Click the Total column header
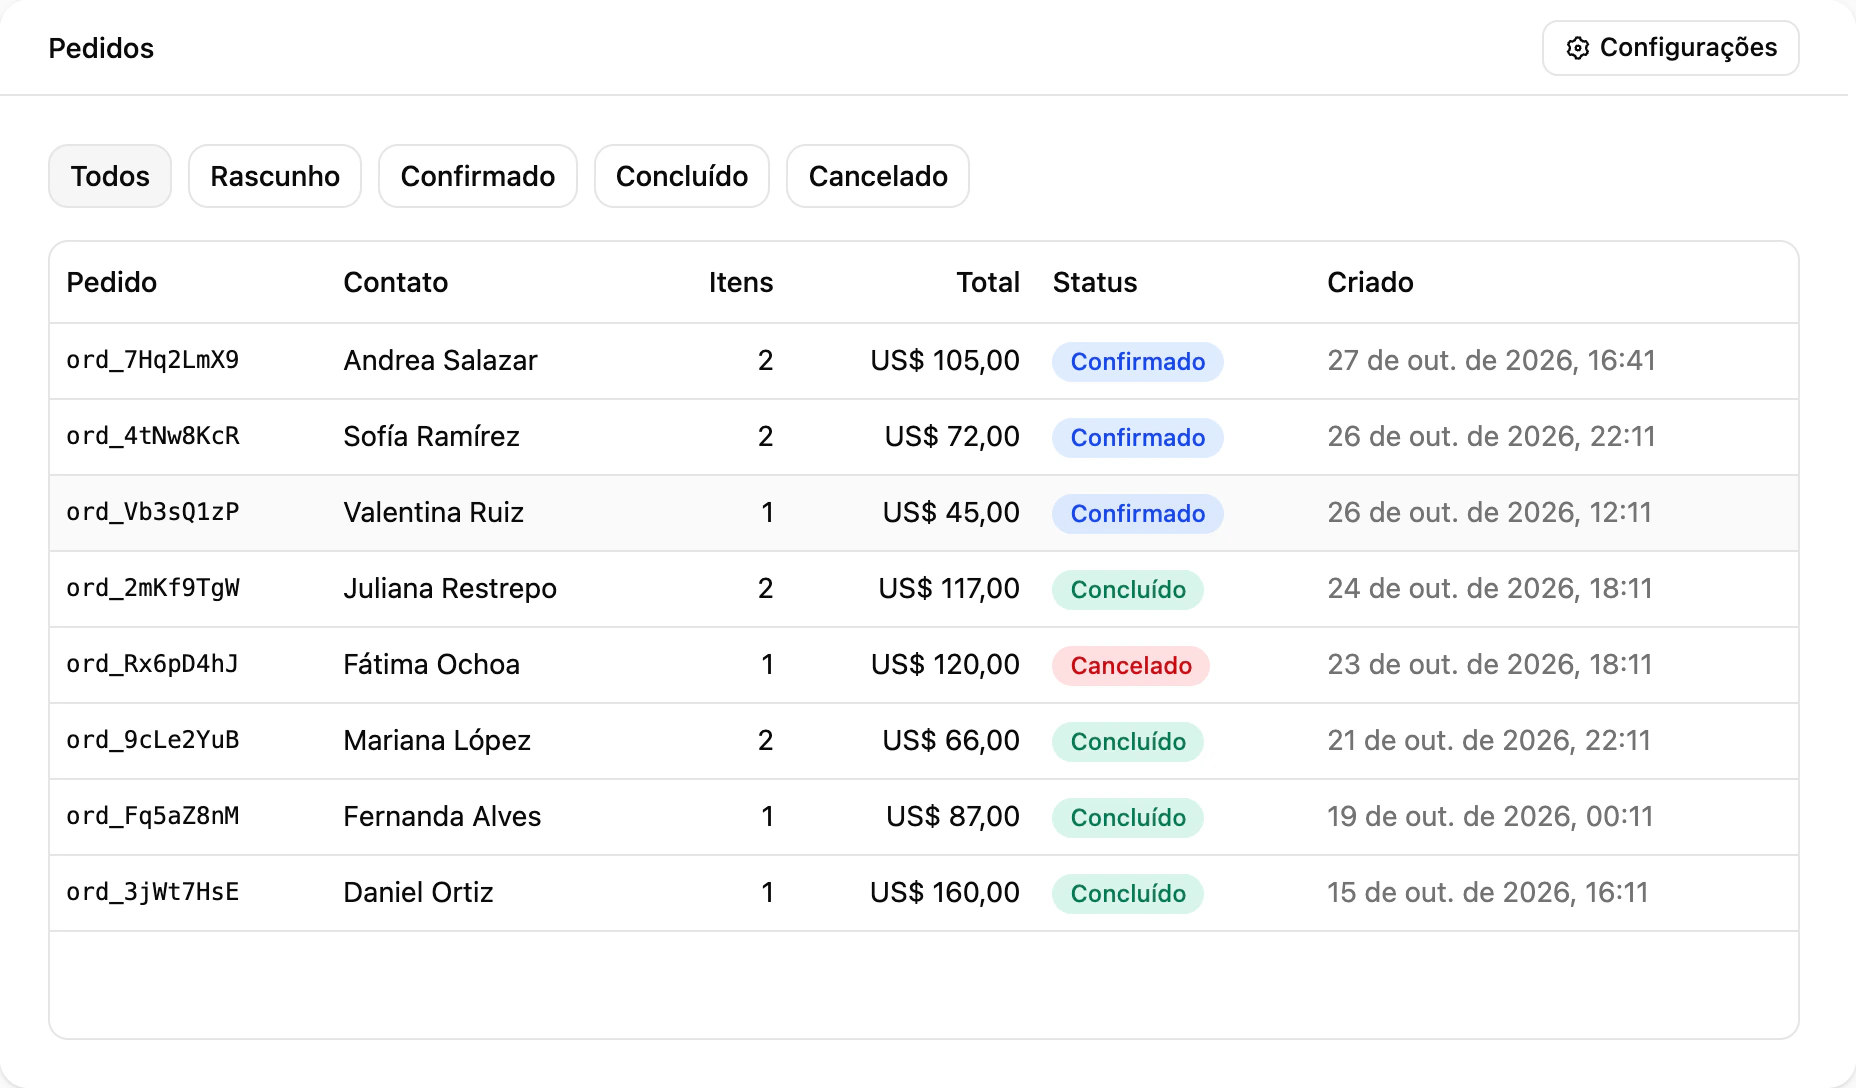The width and height of the screenshot is (1856, 1088). point(988,282)
